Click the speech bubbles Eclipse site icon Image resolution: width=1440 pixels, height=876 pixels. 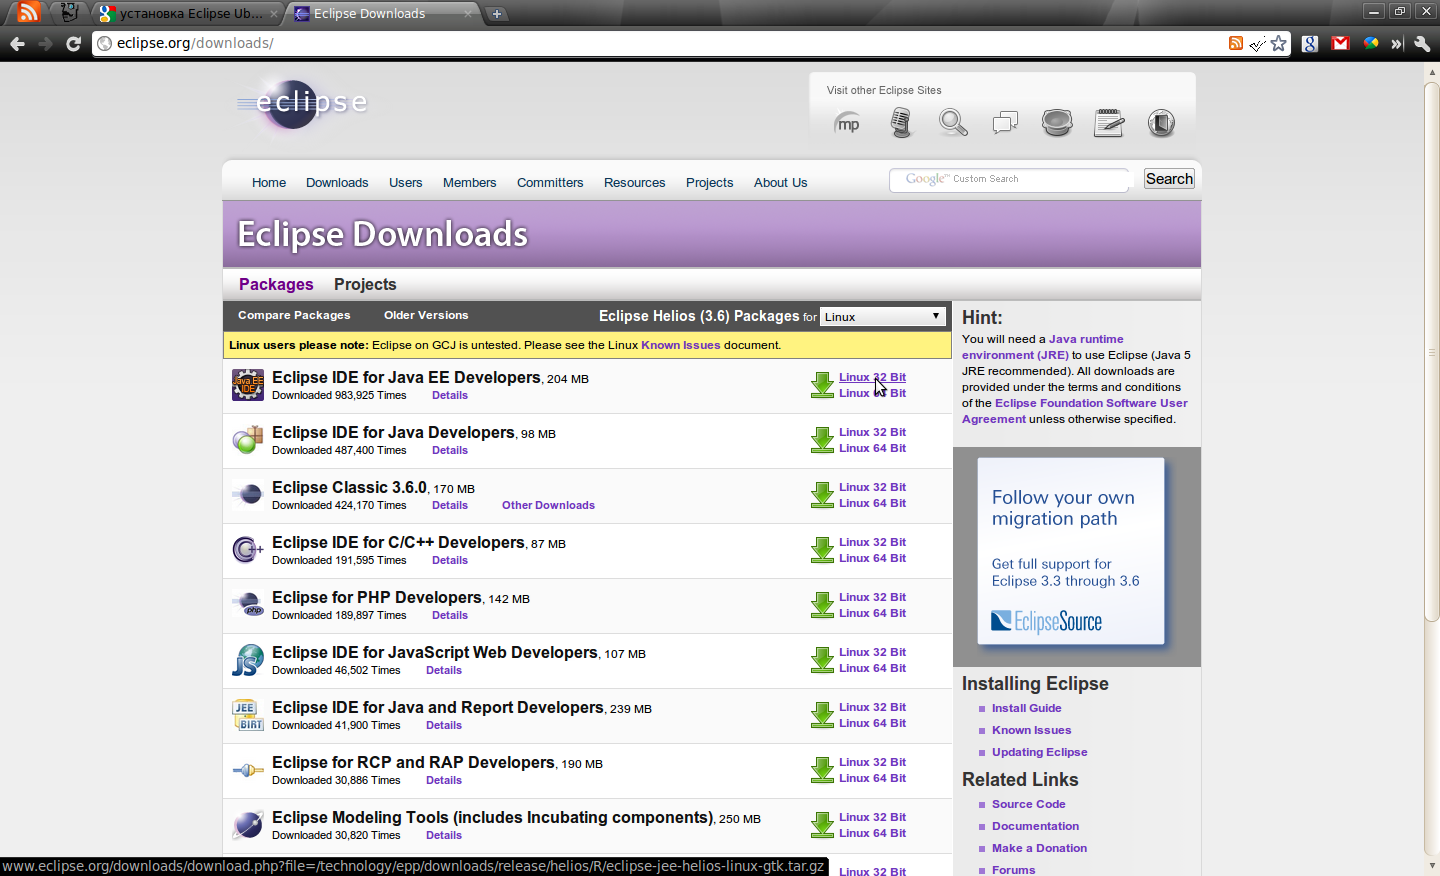click(x=1005, y=123)
